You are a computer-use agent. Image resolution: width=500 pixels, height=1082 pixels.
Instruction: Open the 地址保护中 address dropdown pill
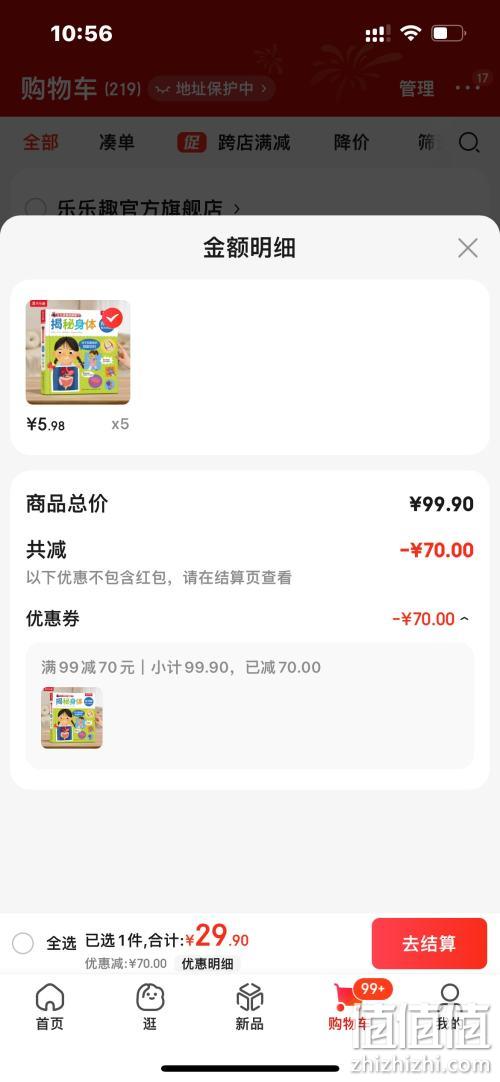[212, 88]
